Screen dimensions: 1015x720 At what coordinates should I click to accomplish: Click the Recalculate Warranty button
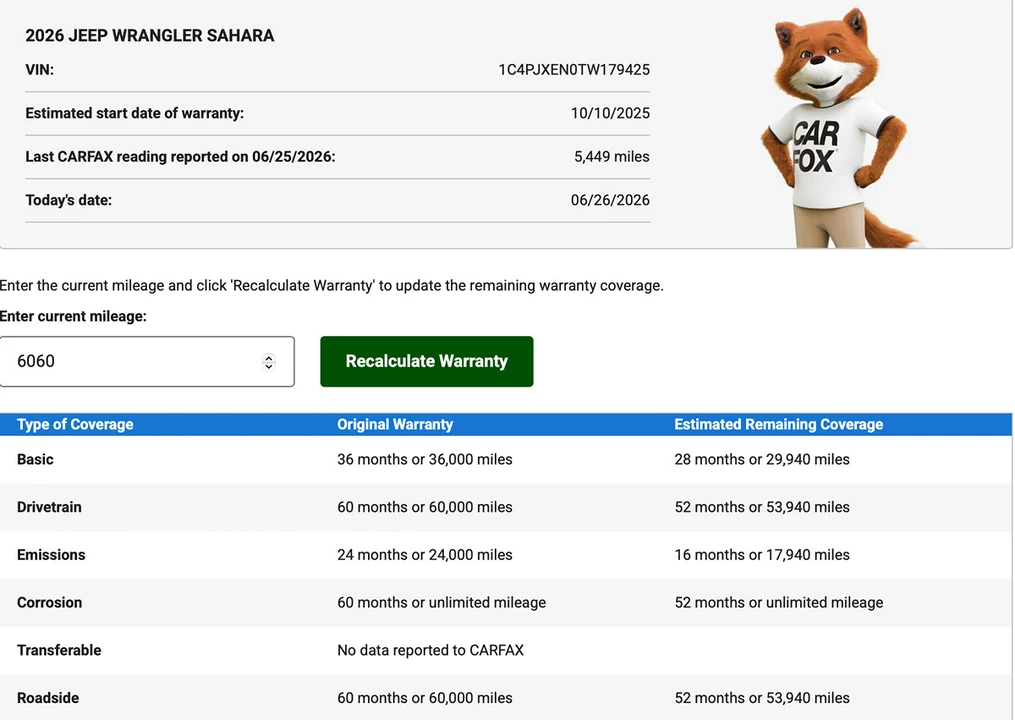point(427,361)
